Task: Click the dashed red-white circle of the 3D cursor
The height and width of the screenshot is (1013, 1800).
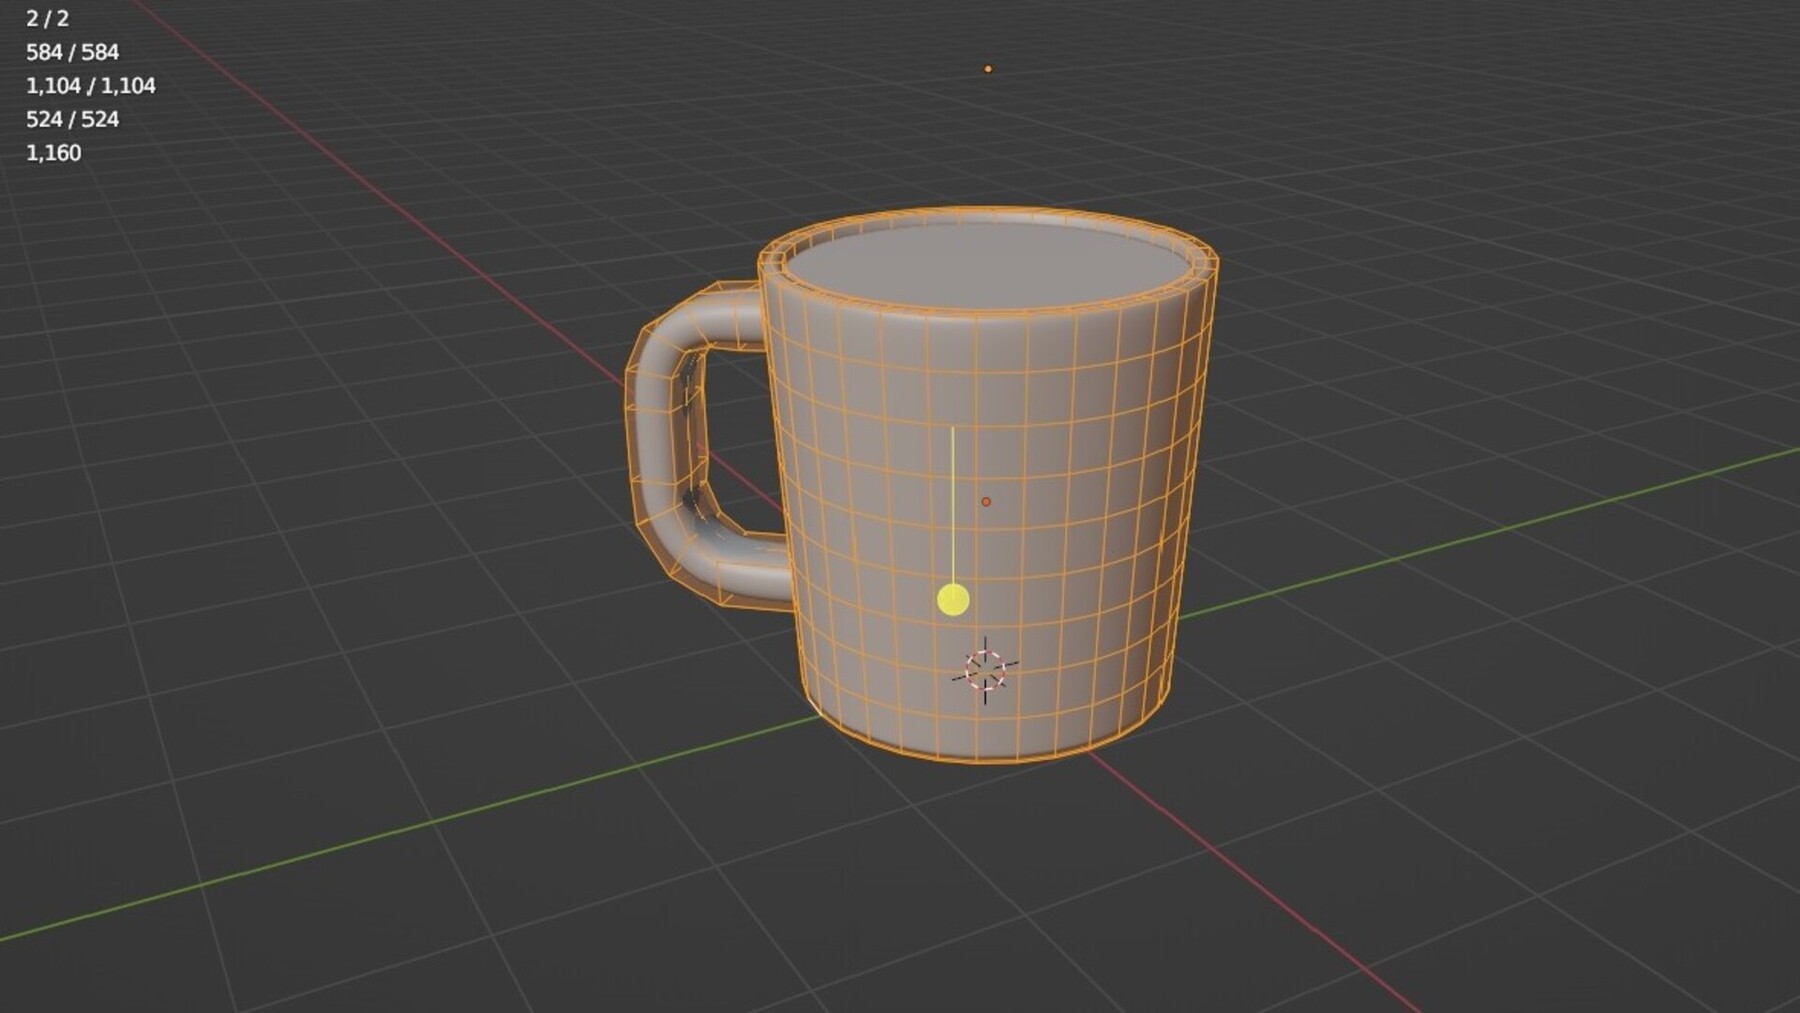Action: [x=985, y=670]
